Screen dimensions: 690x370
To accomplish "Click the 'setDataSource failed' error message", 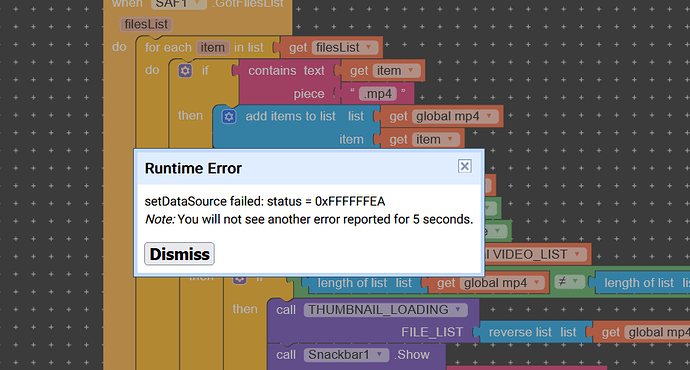I will pos(265,201).
